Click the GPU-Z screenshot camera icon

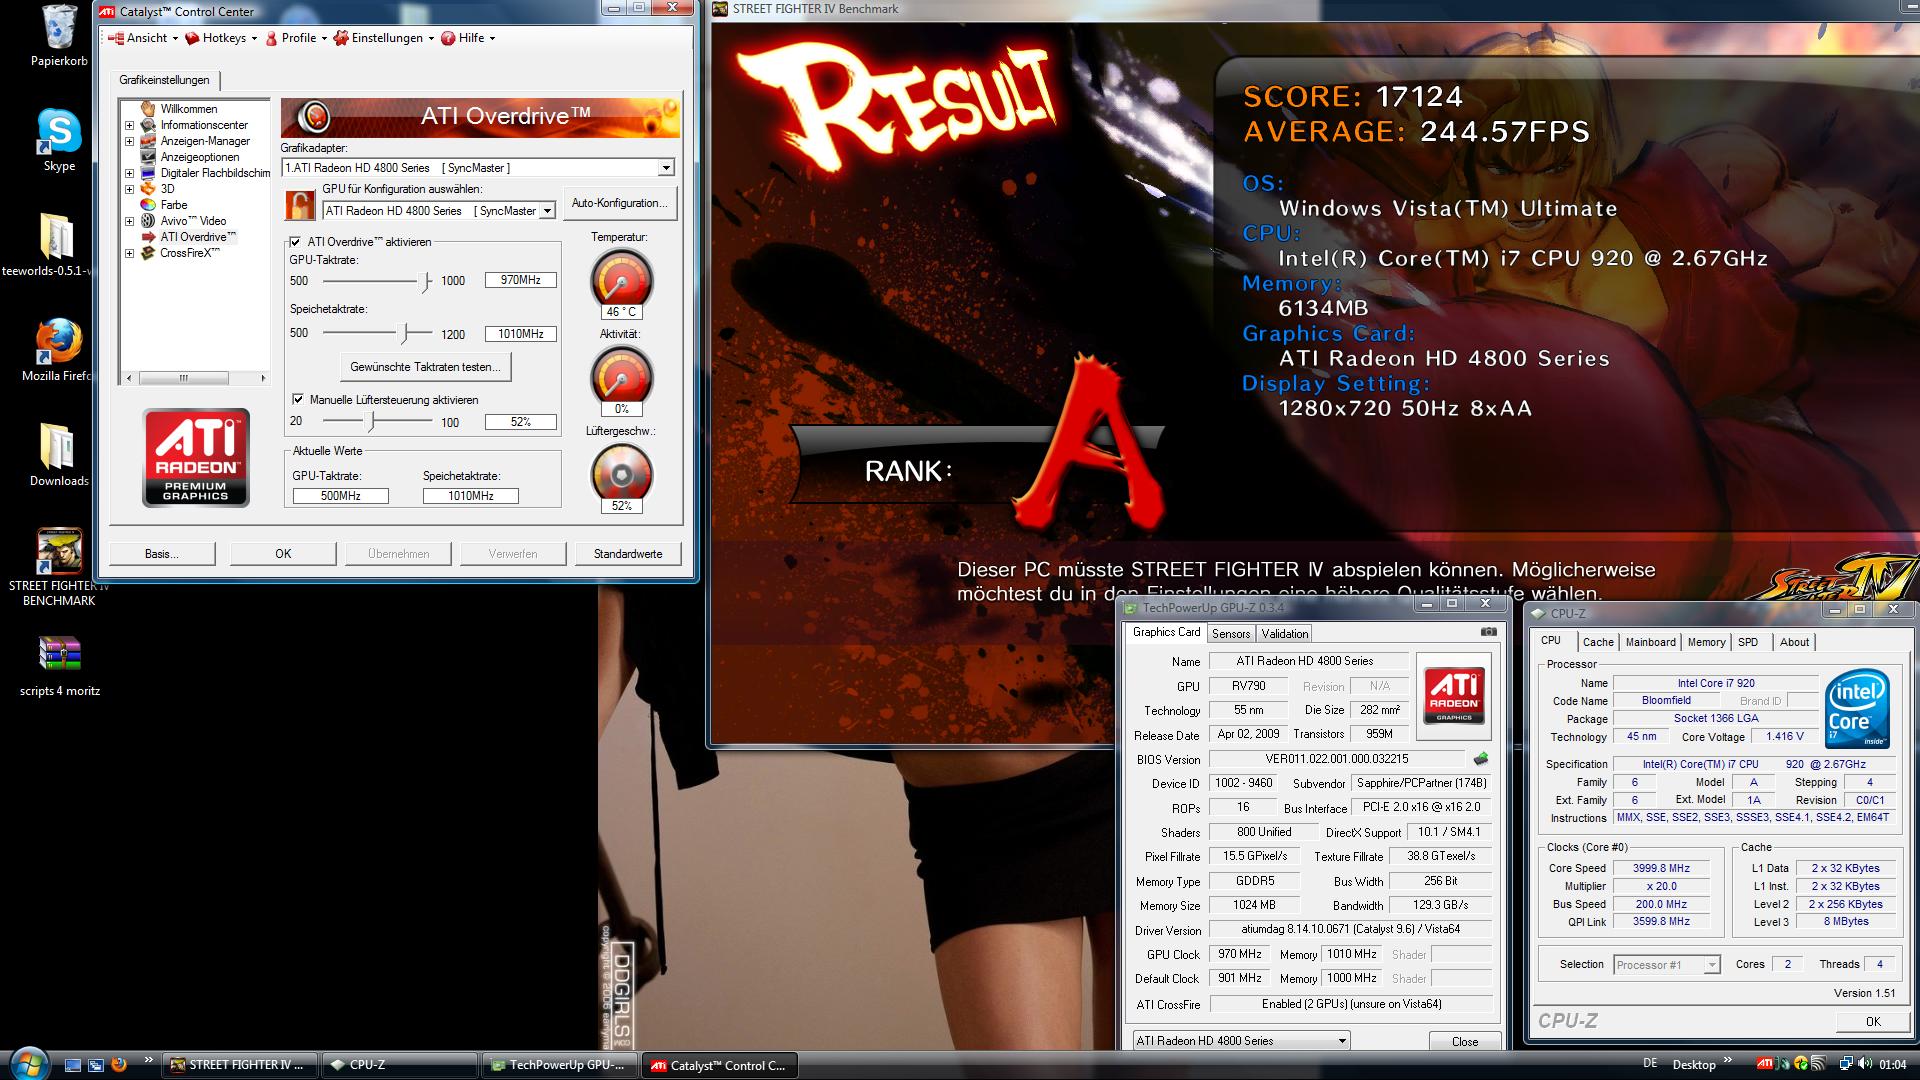click(x=1488, y=632)
